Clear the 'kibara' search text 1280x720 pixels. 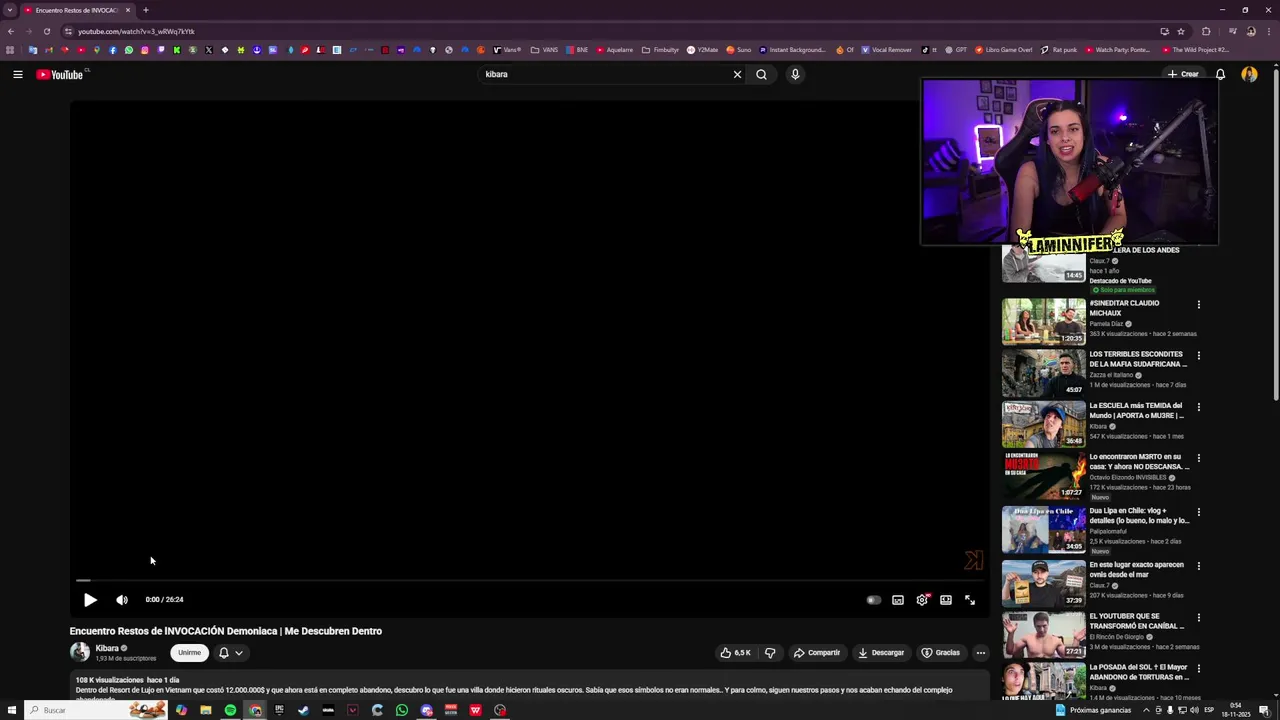tap(737, 74)
